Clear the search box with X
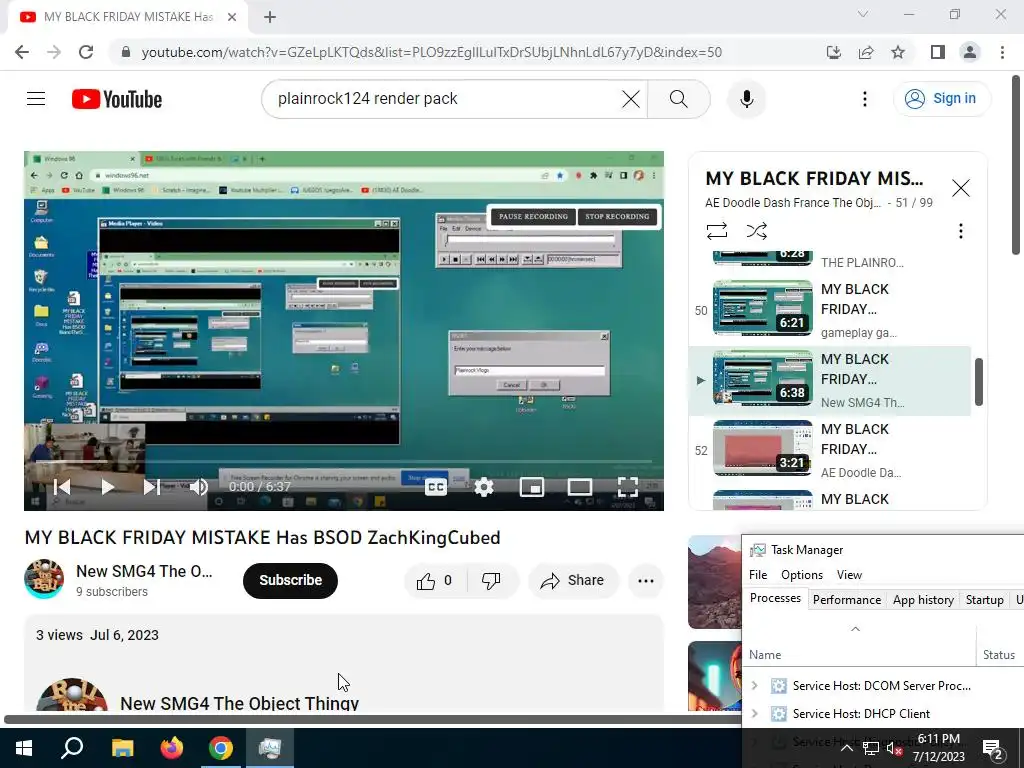 [631, 99]
